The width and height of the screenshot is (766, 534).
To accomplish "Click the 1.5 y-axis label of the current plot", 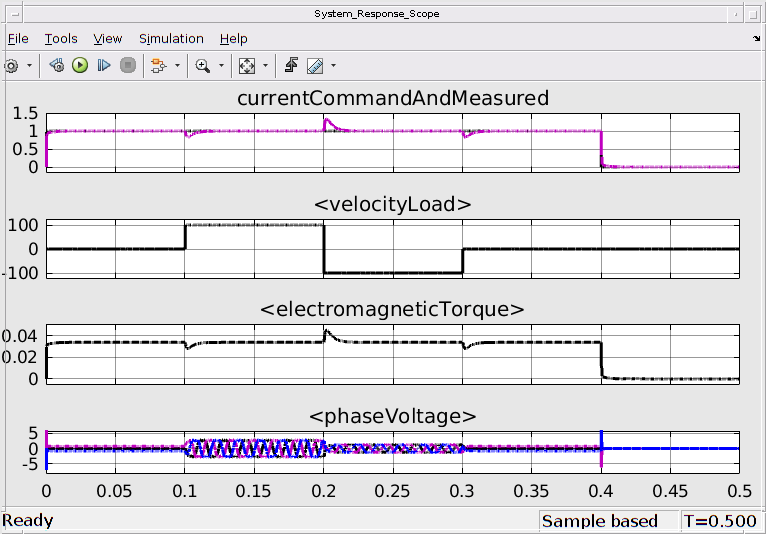I will (25, 113).
